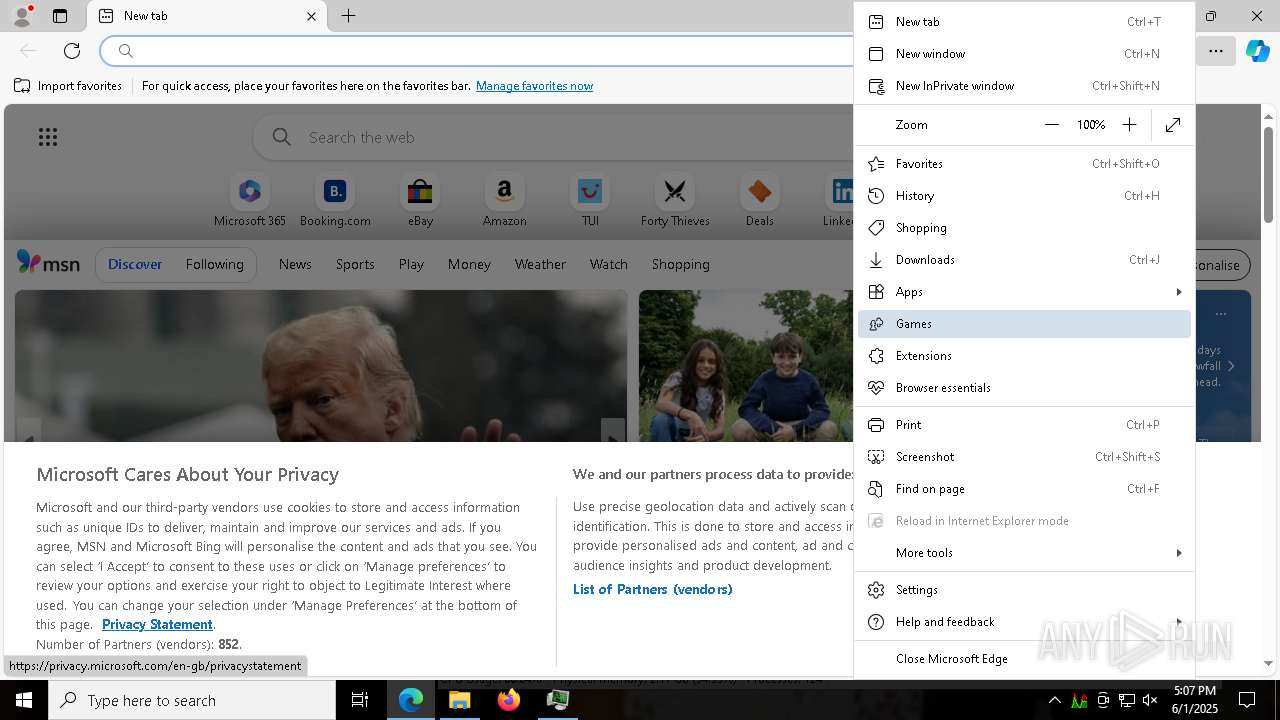Open the Watch section
1280x720 pixels.
(608, 264)
